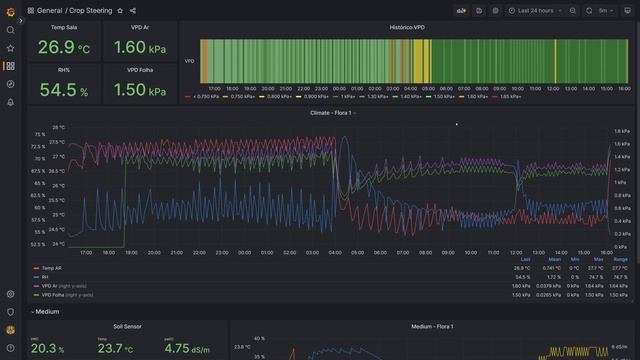Sort legend by the Range column
Screen dimensions: 640x360
620,260
